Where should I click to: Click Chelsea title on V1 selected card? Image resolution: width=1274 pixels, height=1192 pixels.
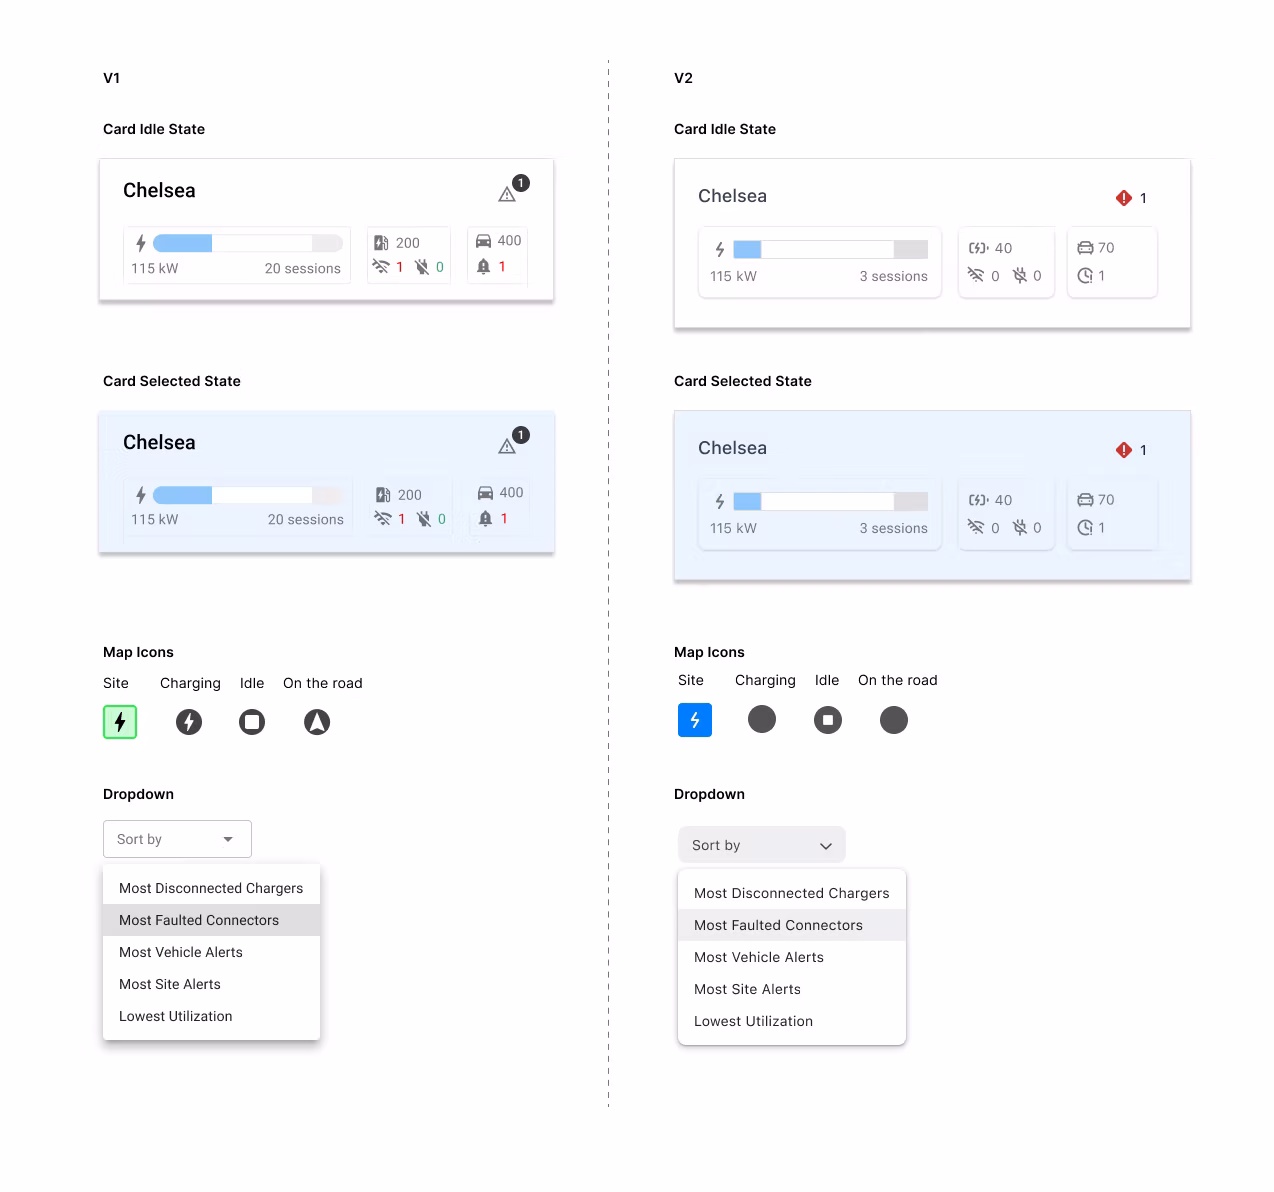pyautogui.click(x=159, y=442)
